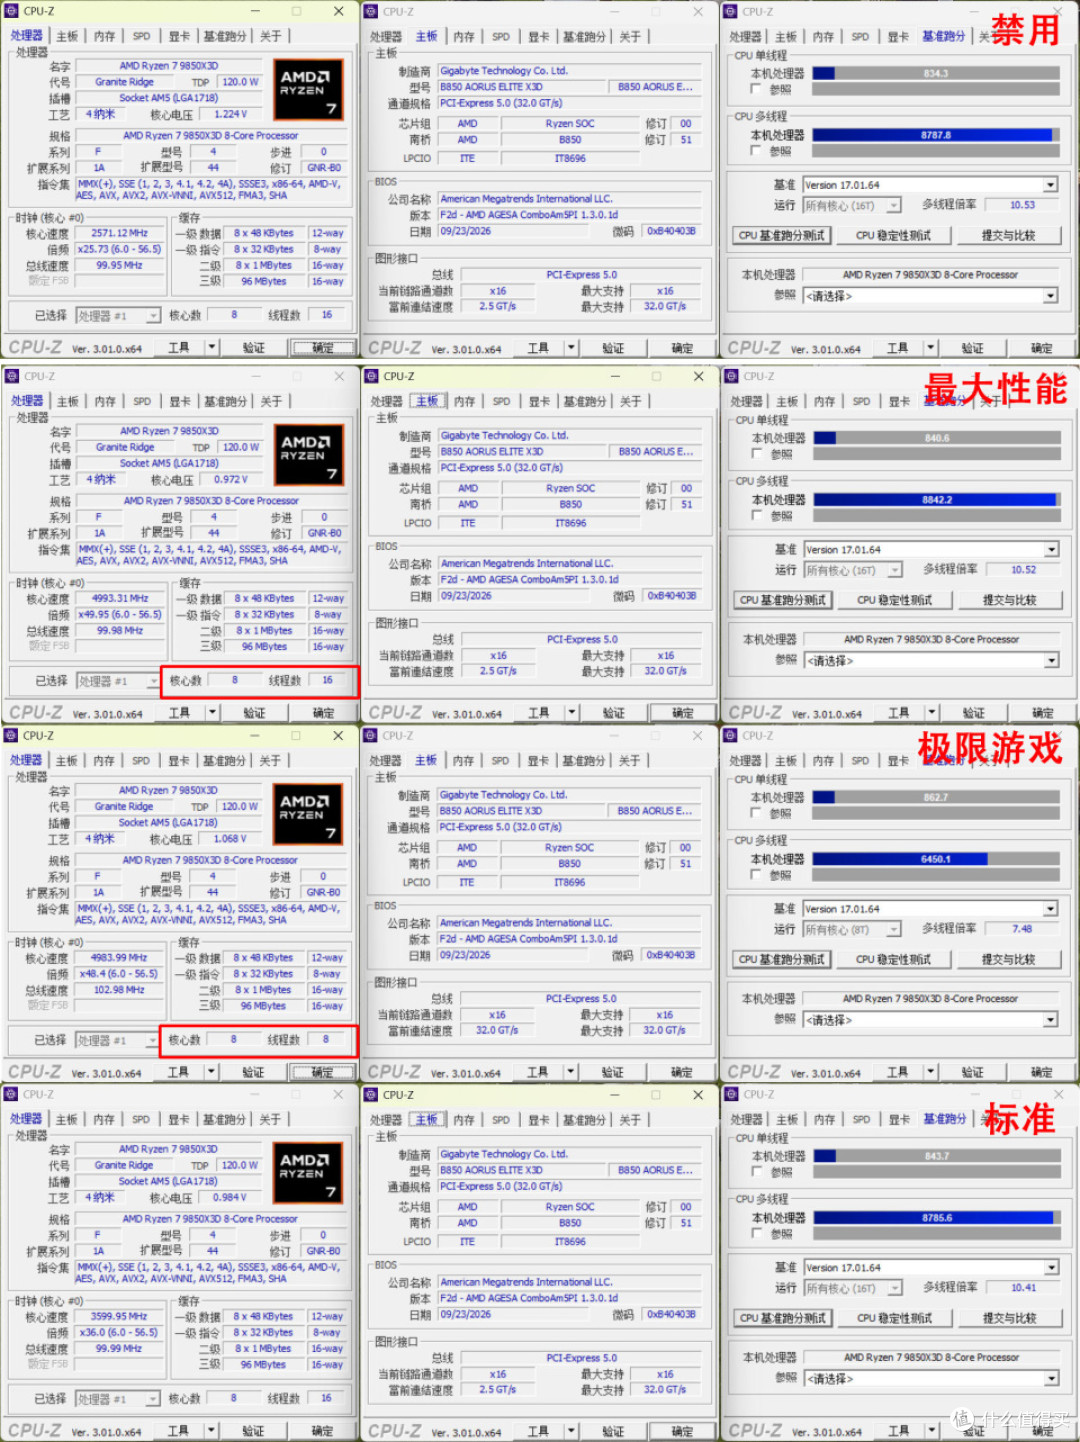Enable 参照 checkbox under multi-thread score 8842.2

(757, 516)
